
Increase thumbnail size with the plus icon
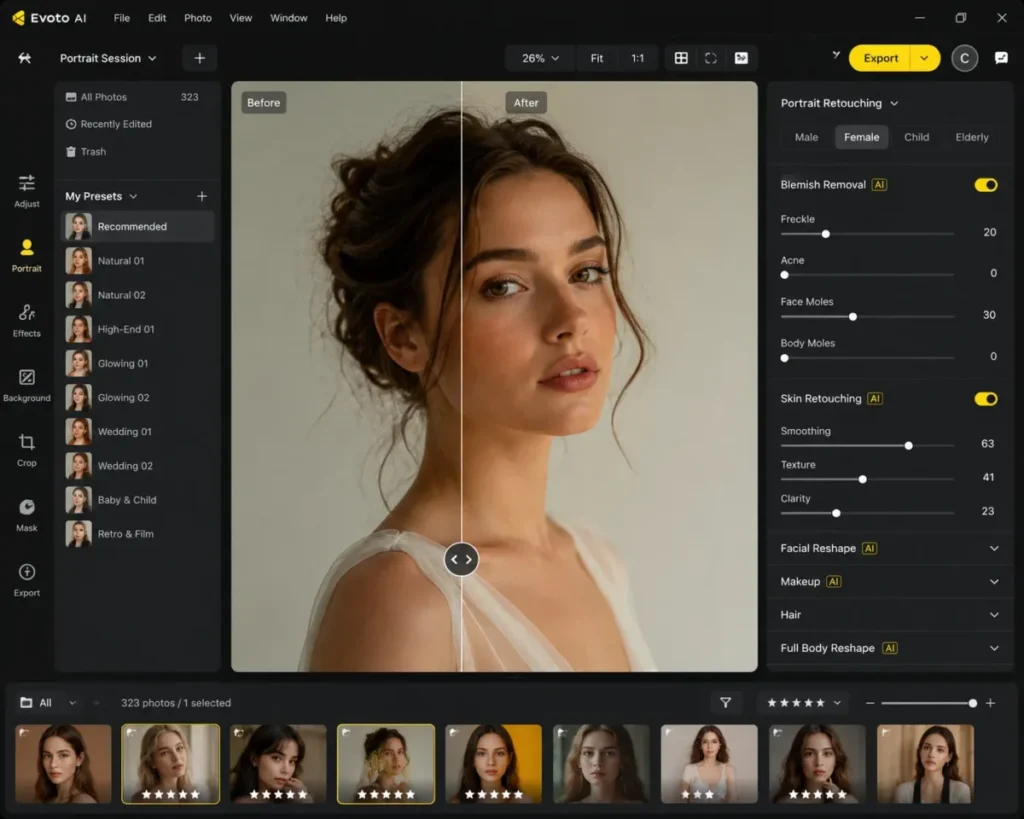[991, 703]
